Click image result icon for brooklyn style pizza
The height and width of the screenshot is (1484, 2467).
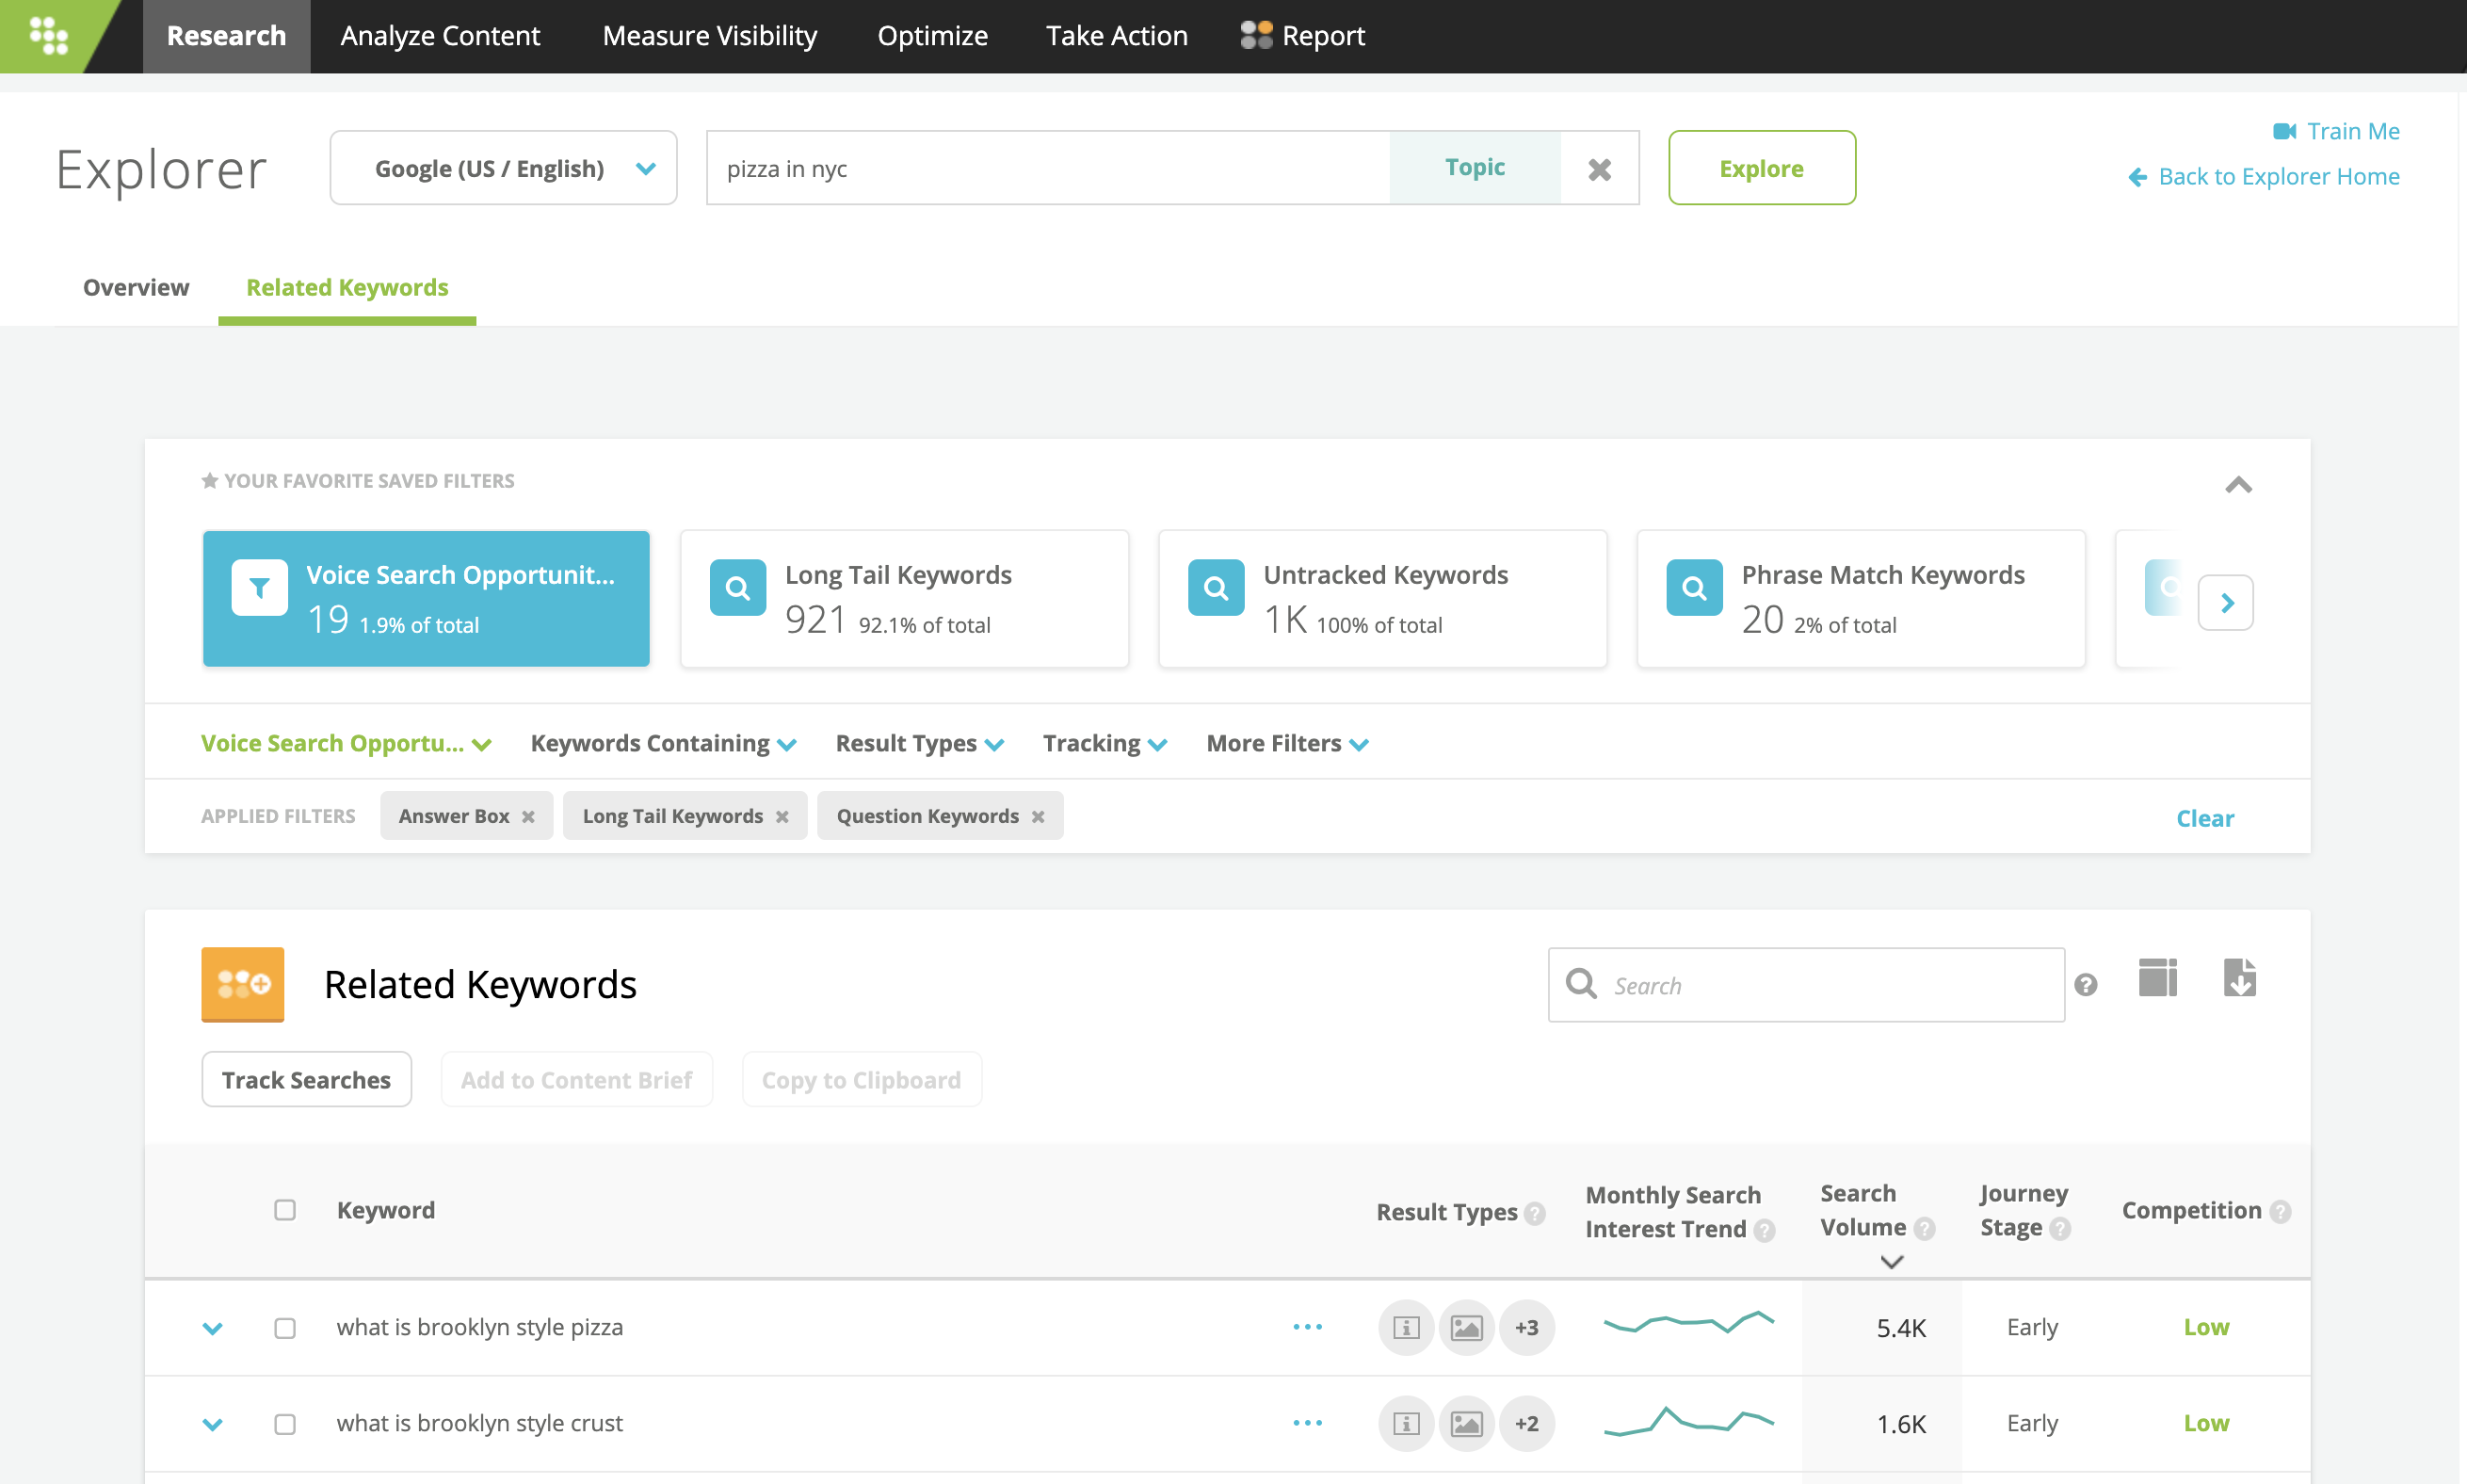1466,1328
